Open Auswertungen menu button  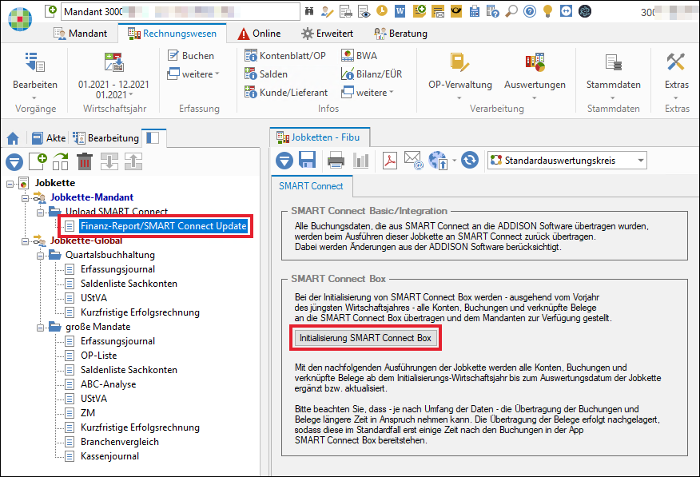[535, 76]
